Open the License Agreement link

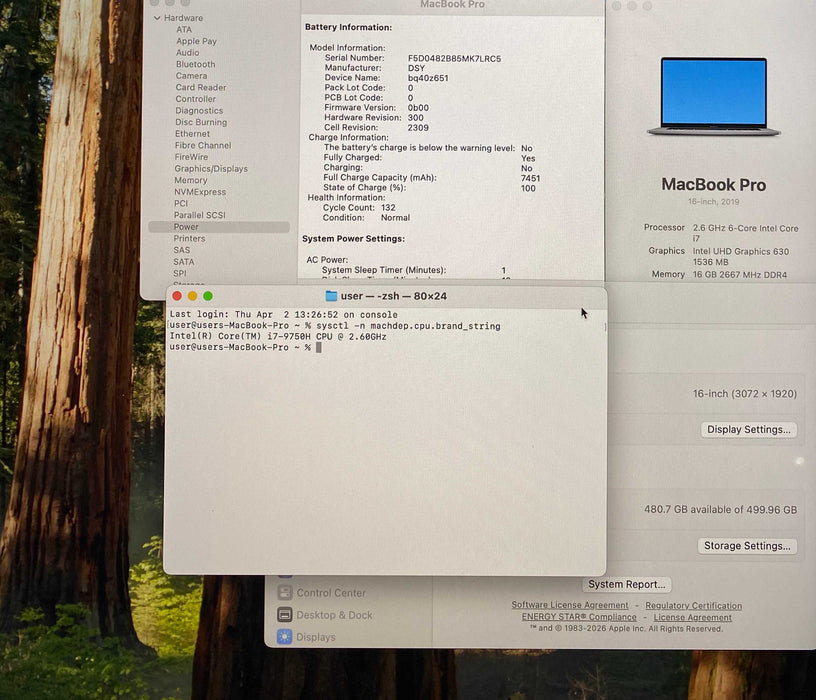(692, 618)
